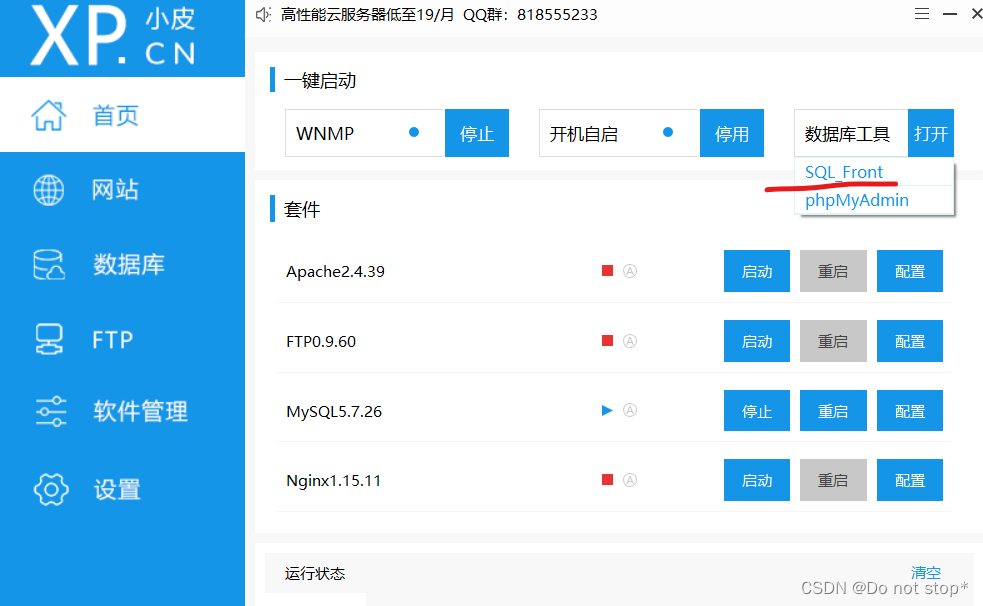
Task: Click the 一键启动 heading
Action: click(320, 81)
